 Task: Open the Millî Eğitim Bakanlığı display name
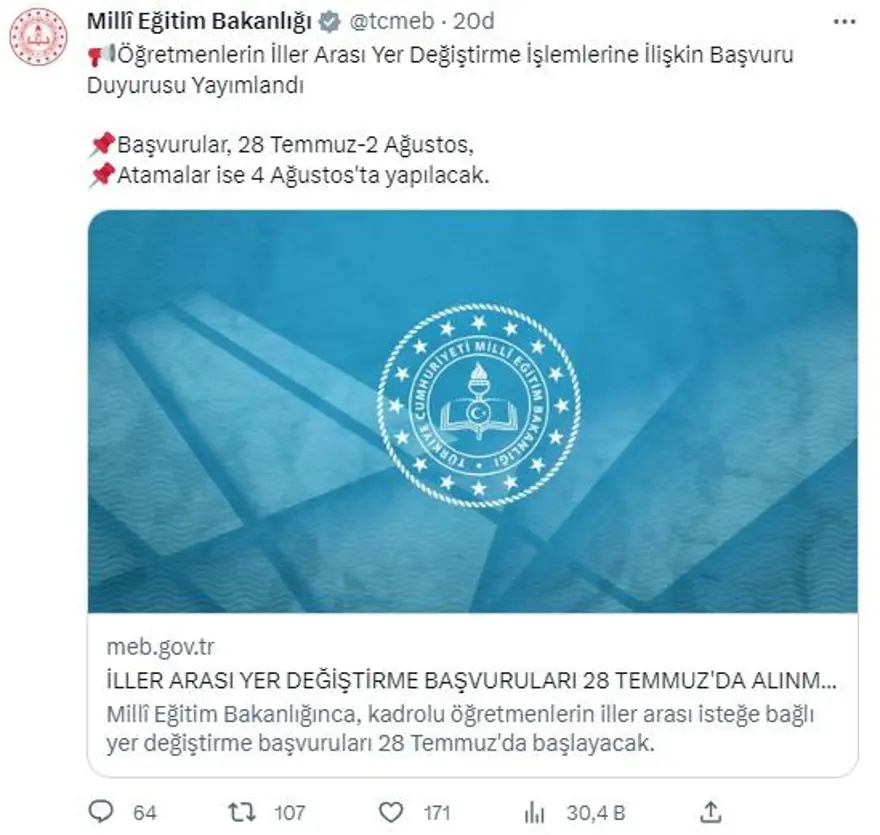click(x=199, y=21)
